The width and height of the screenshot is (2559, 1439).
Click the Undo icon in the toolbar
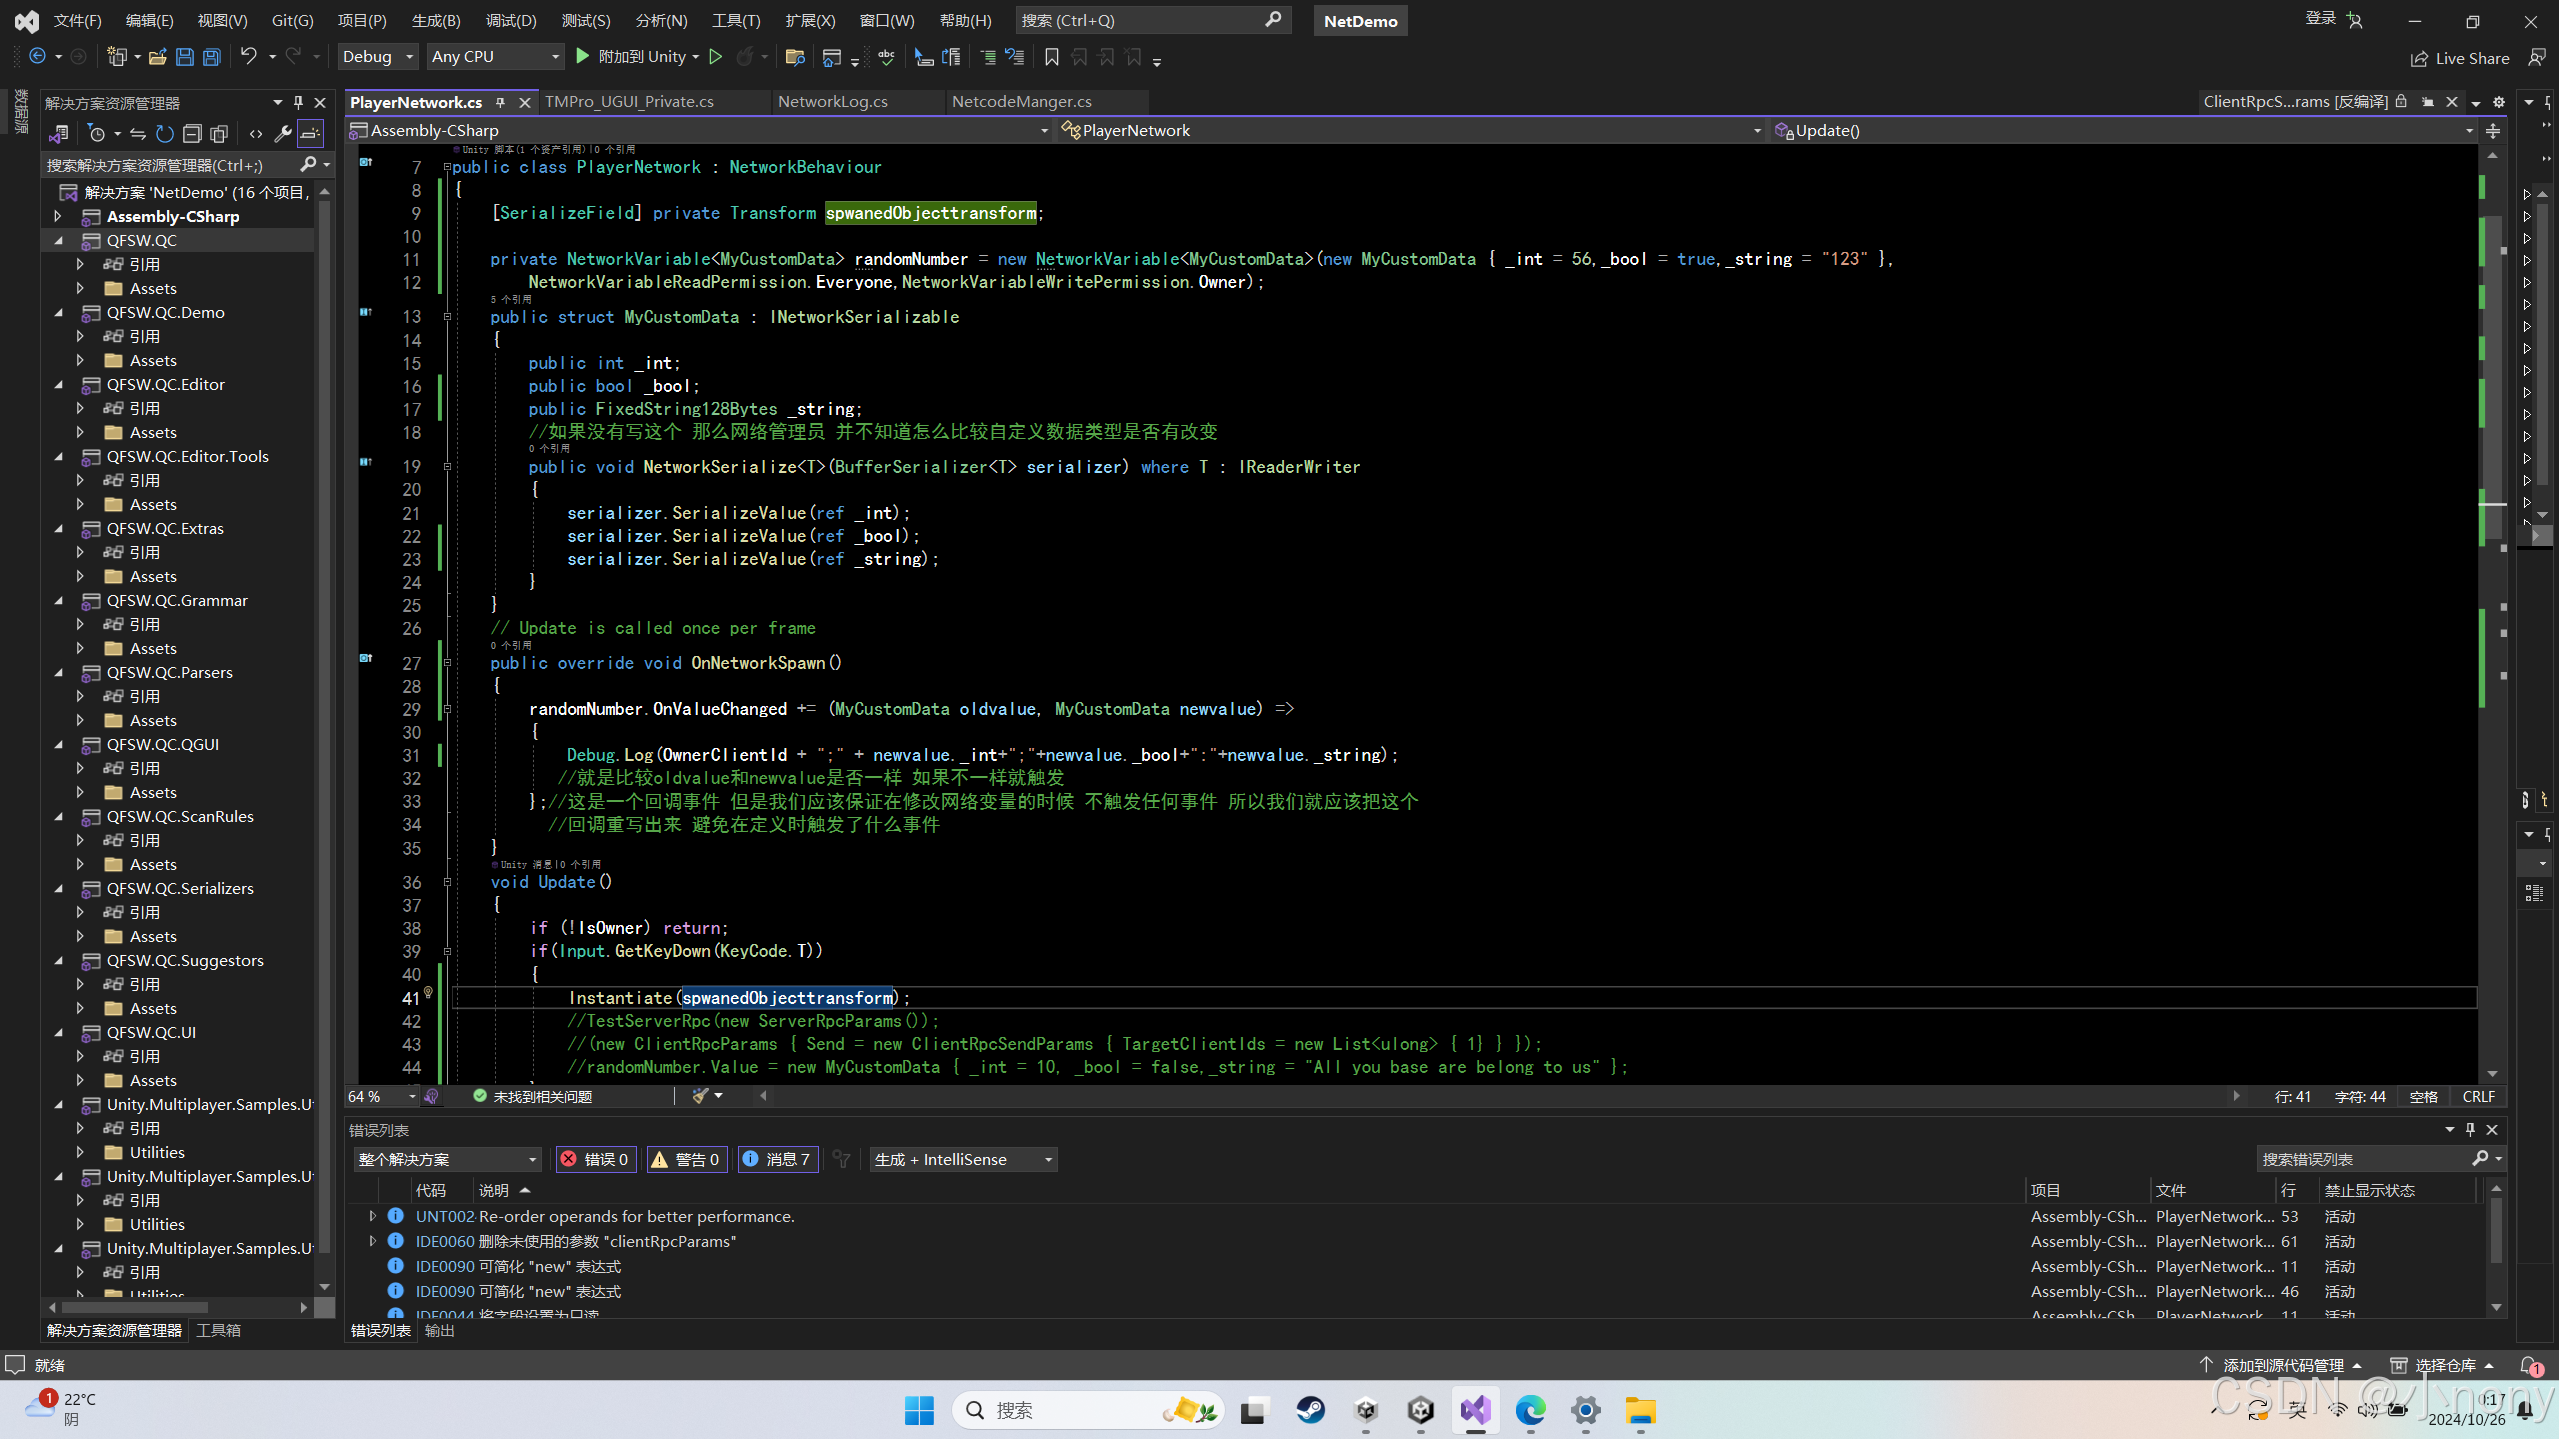coord(249,57)
